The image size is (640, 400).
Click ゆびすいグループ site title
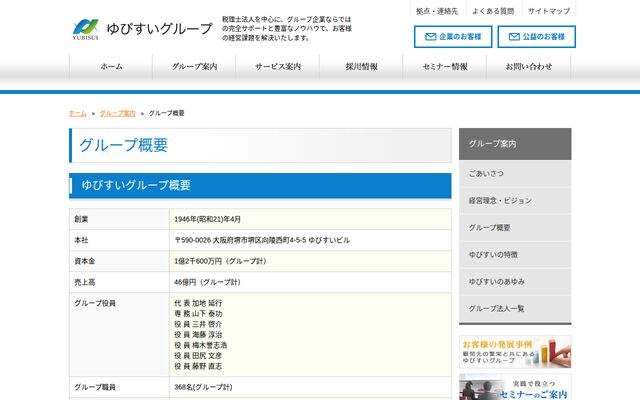point(160,29)
